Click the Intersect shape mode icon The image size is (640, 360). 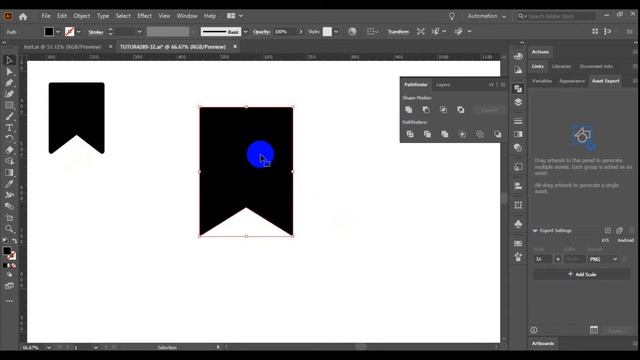(443, 110)
